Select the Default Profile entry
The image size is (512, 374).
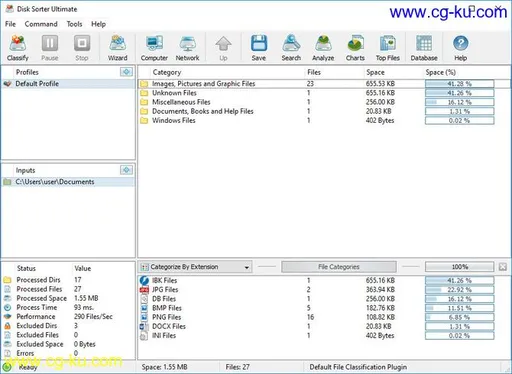tap(68, 84)
